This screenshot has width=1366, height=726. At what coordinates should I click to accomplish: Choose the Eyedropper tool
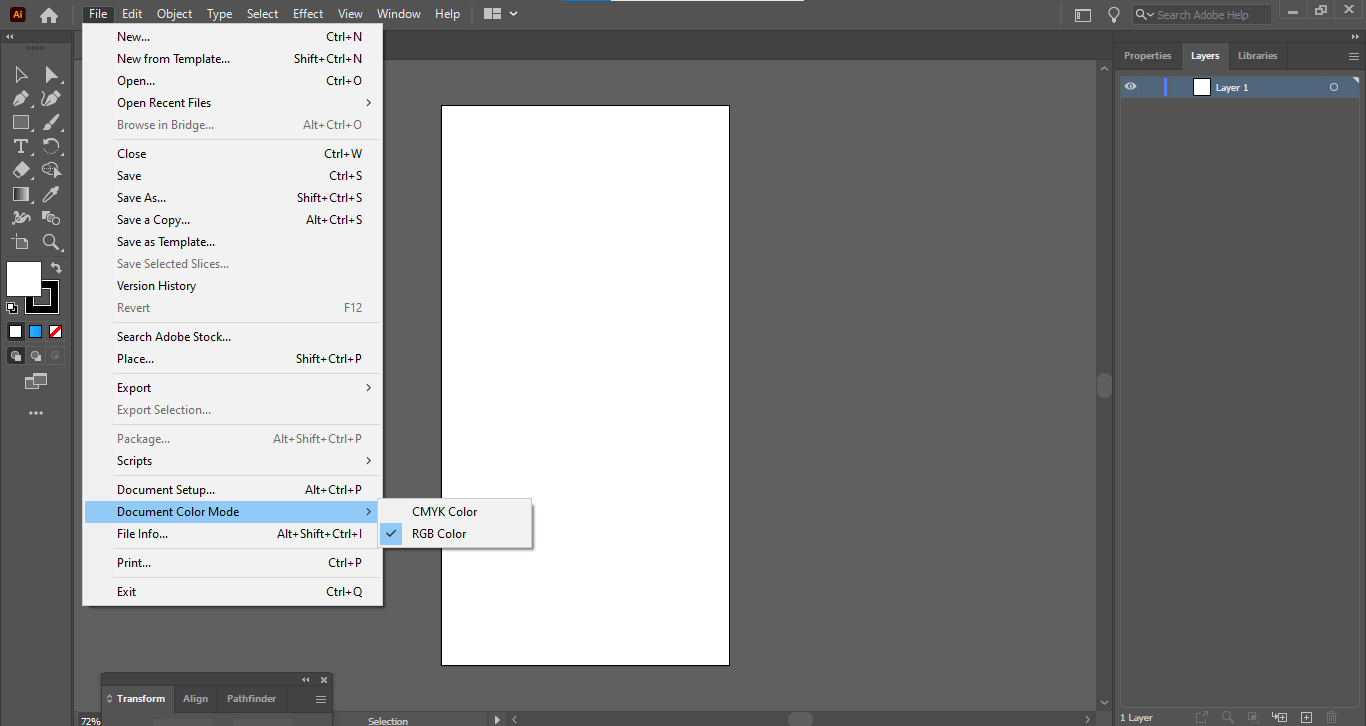coord(52,194)
